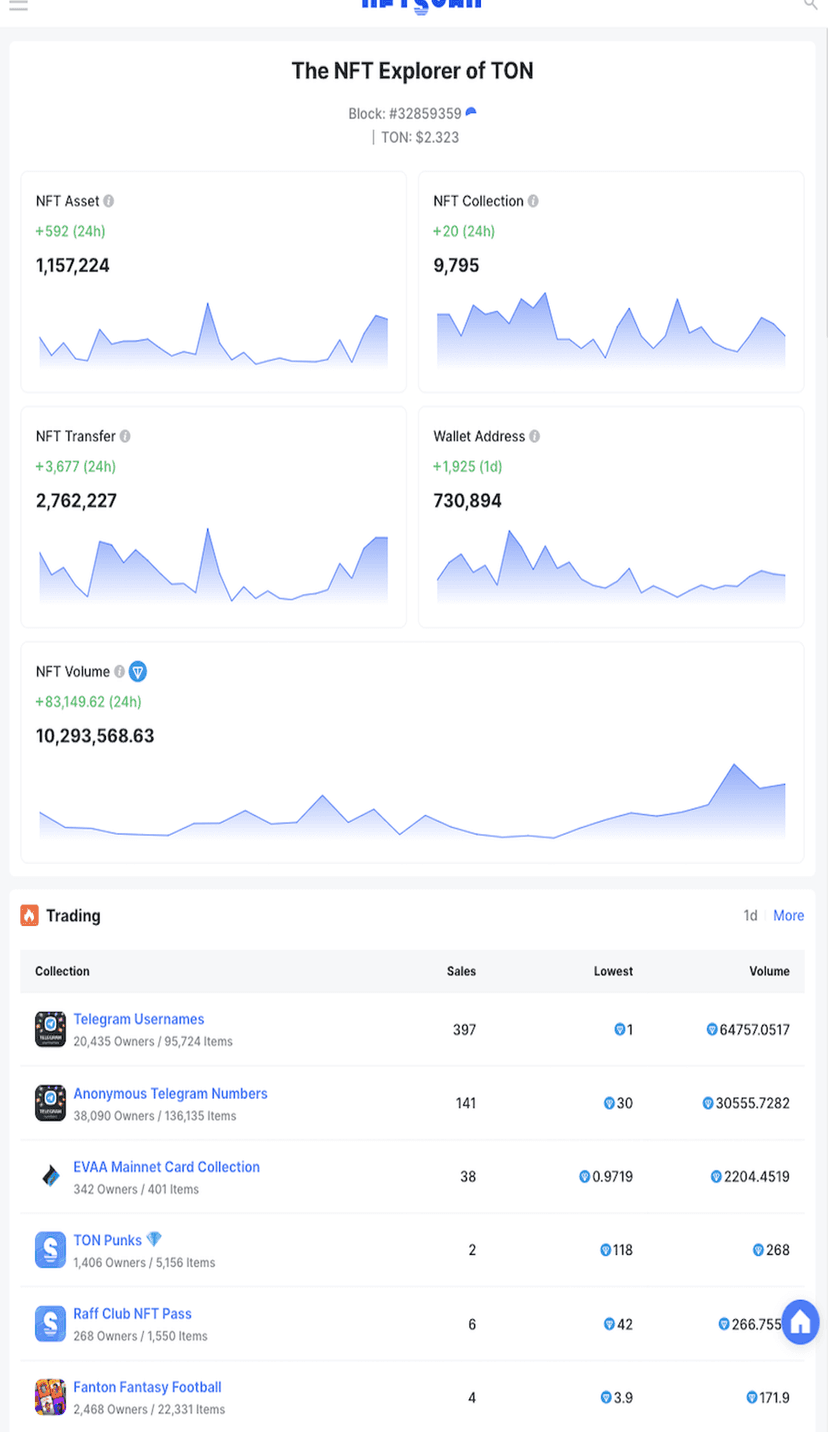
Task: Click the blue icon next to block number
Action: point(471,113)
